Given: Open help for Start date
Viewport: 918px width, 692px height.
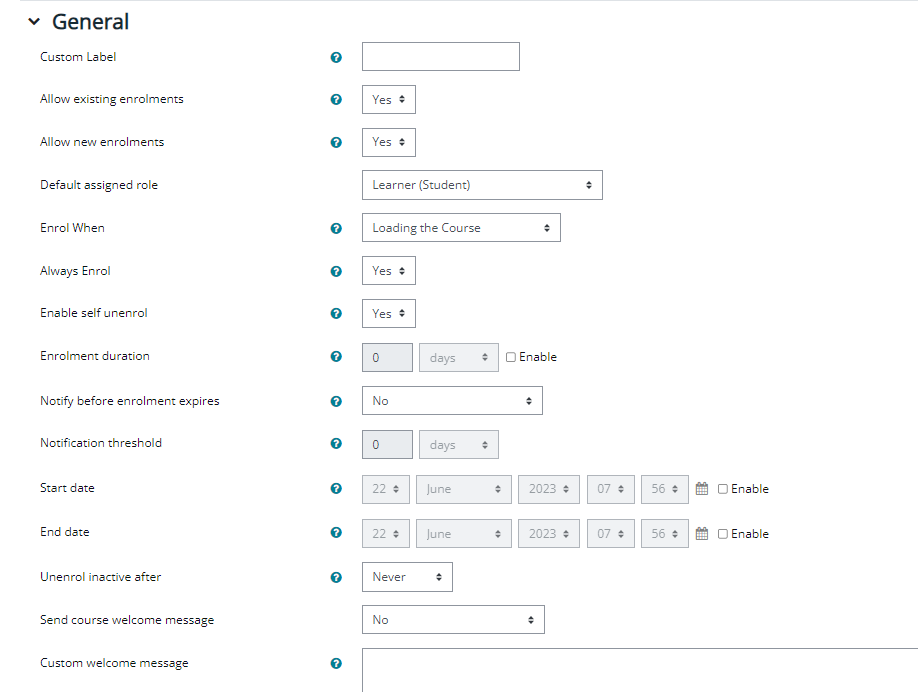Looking at the screenshot, I should click(x=336, y=488).
